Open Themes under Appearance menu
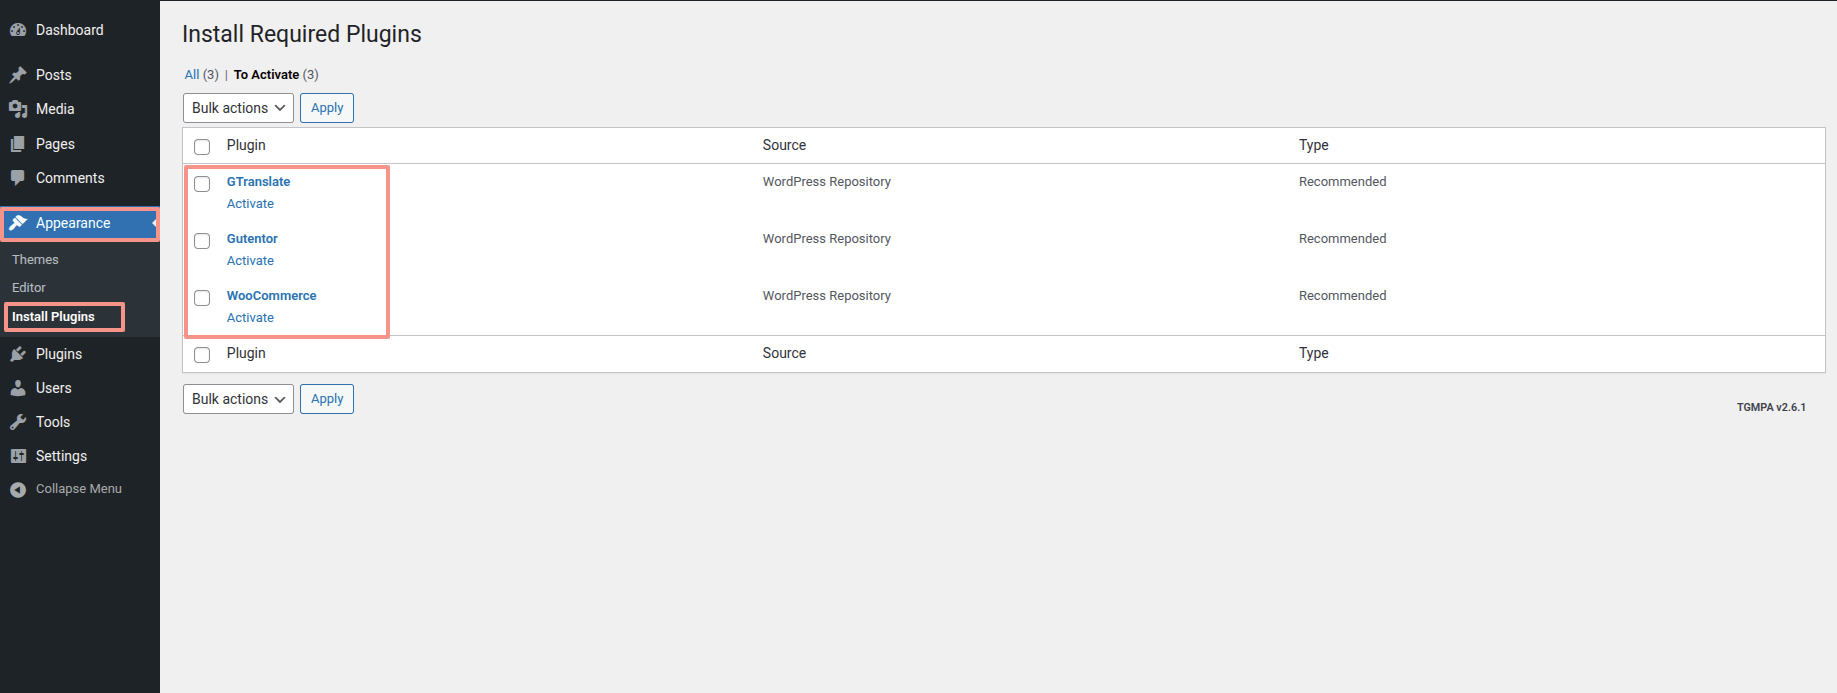The image size is (1837, 693). [x=35, y=260]
